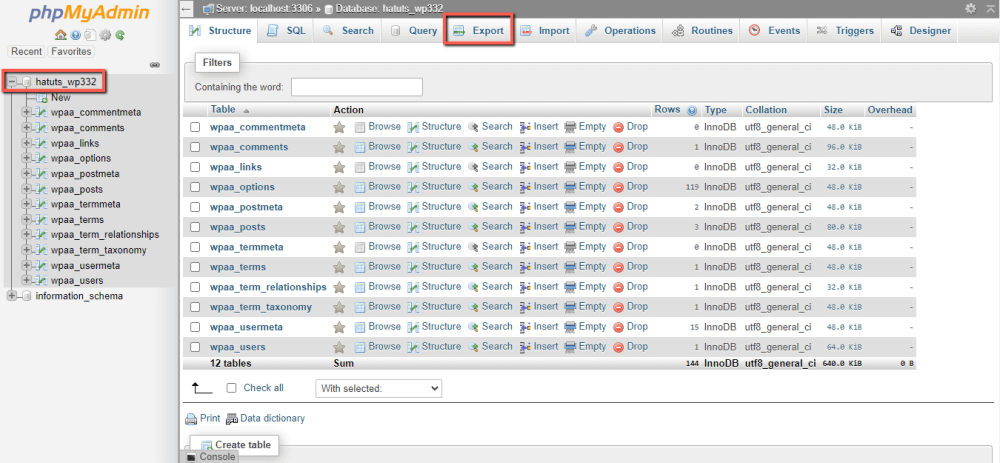Click the Drop red icon for wpaa_termmeta
The image size is (1000, 463).
[618, 247]
